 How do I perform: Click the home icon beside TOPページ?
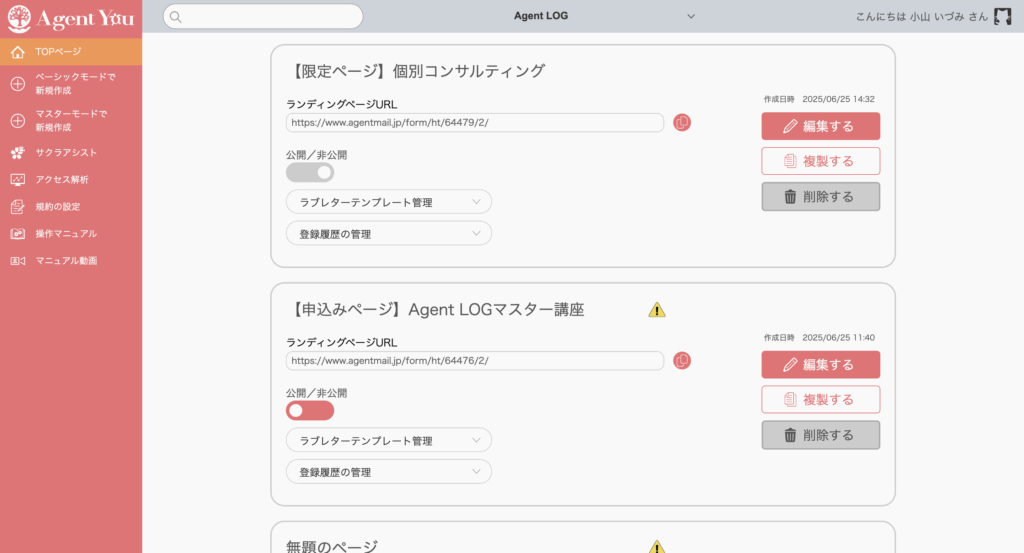pos(18,52)
